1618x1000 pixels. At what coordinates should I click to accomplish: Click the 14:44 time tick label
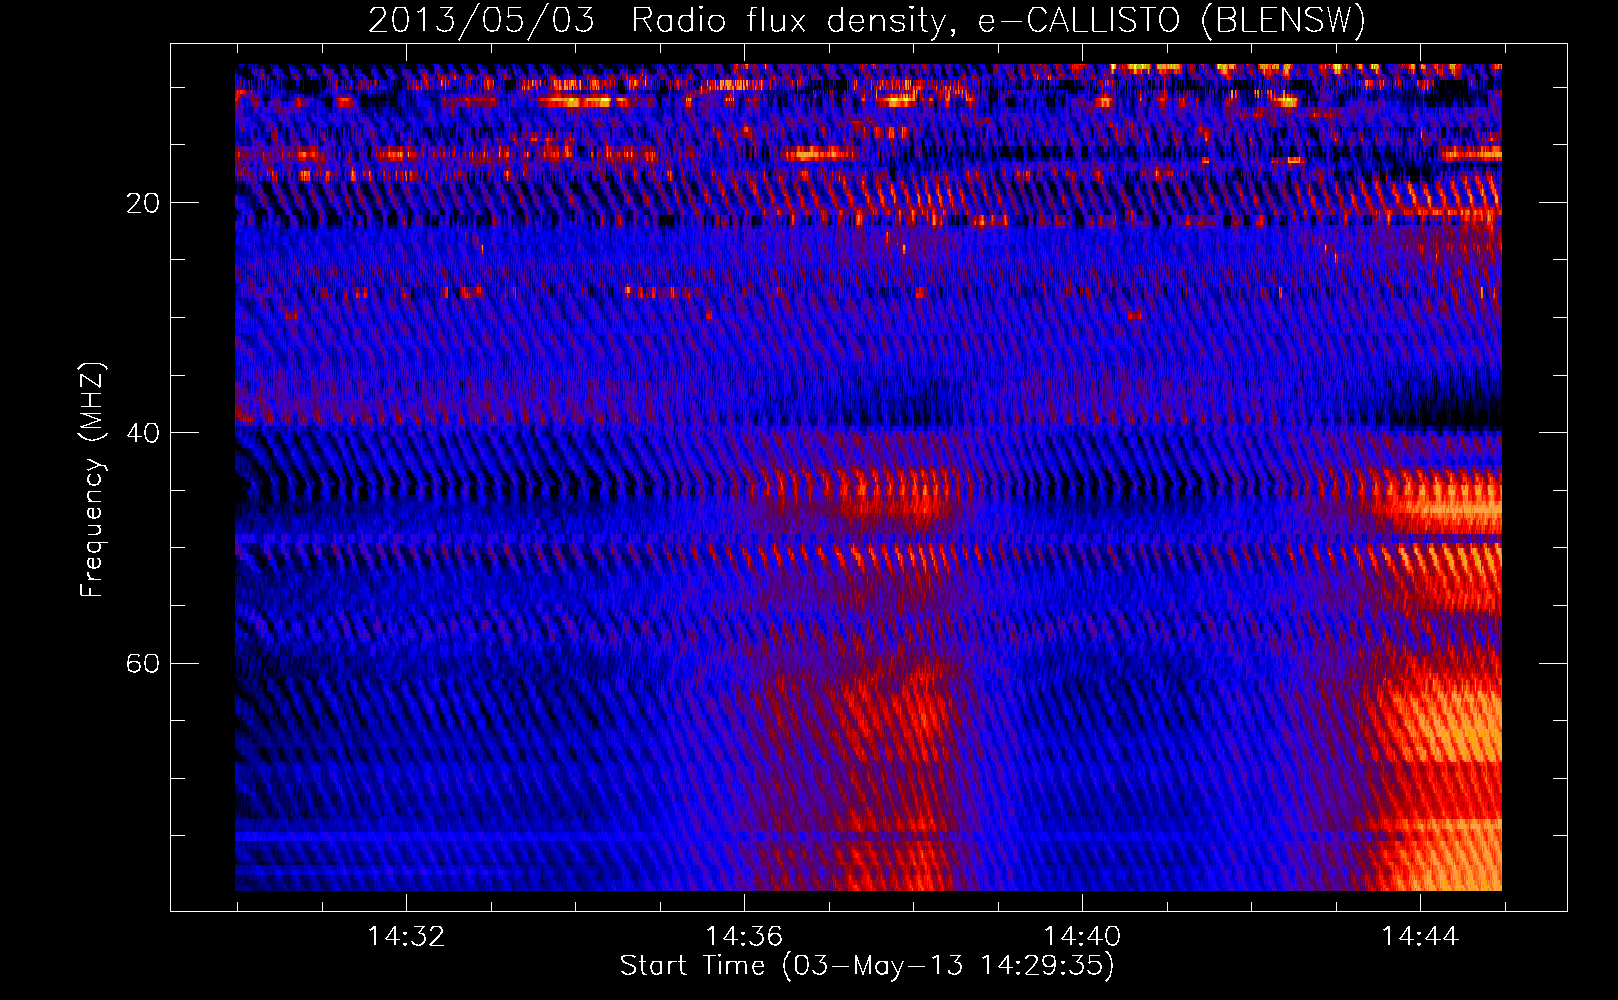pos(1420,937)
